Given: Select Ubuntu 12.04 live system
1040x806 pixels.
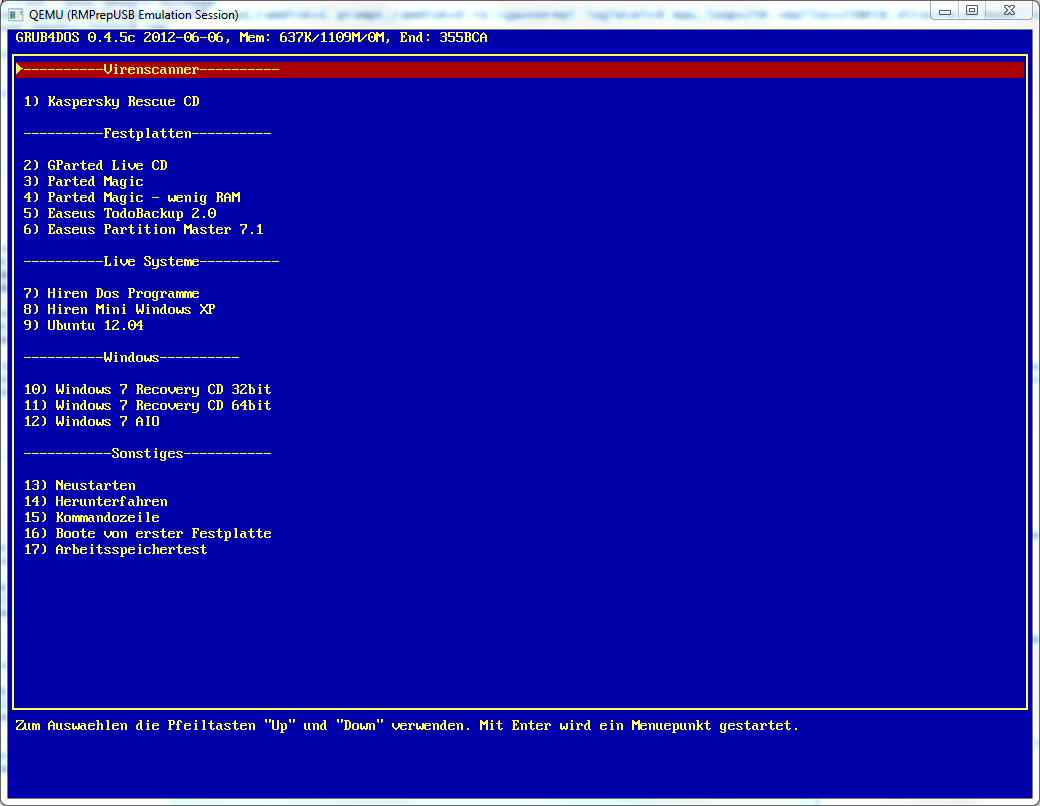Looking at the screenshot, I should (84, 325).
